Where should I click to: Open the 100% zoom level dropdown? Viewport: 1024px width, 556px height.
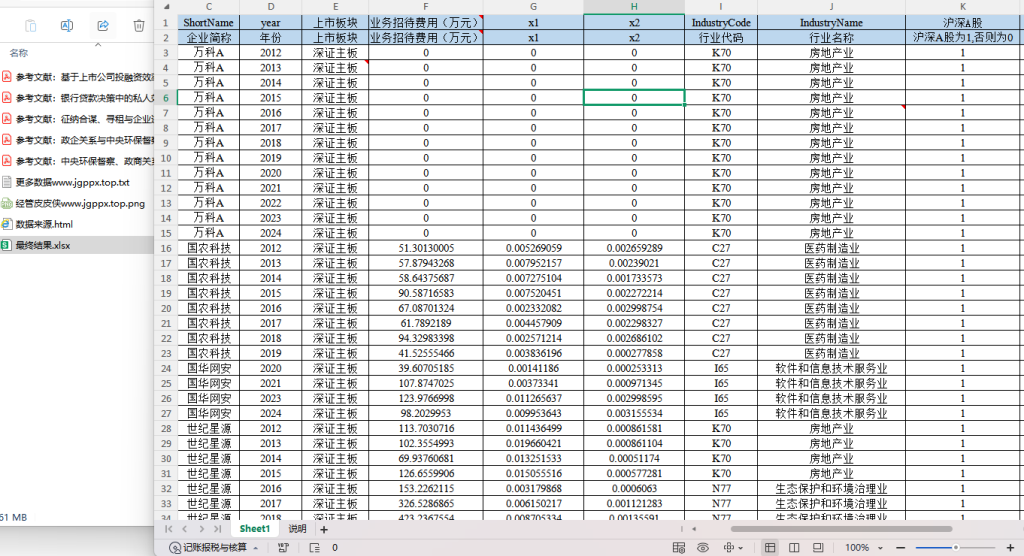(864, 548)
